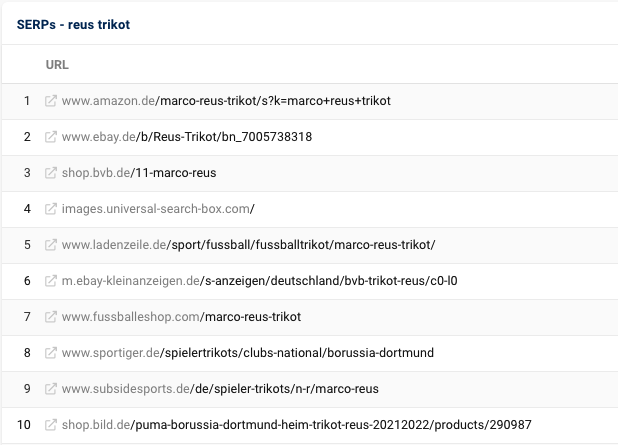Open external link icon for subsidesports.de
The image size is (618, 445).
point(51,389)
